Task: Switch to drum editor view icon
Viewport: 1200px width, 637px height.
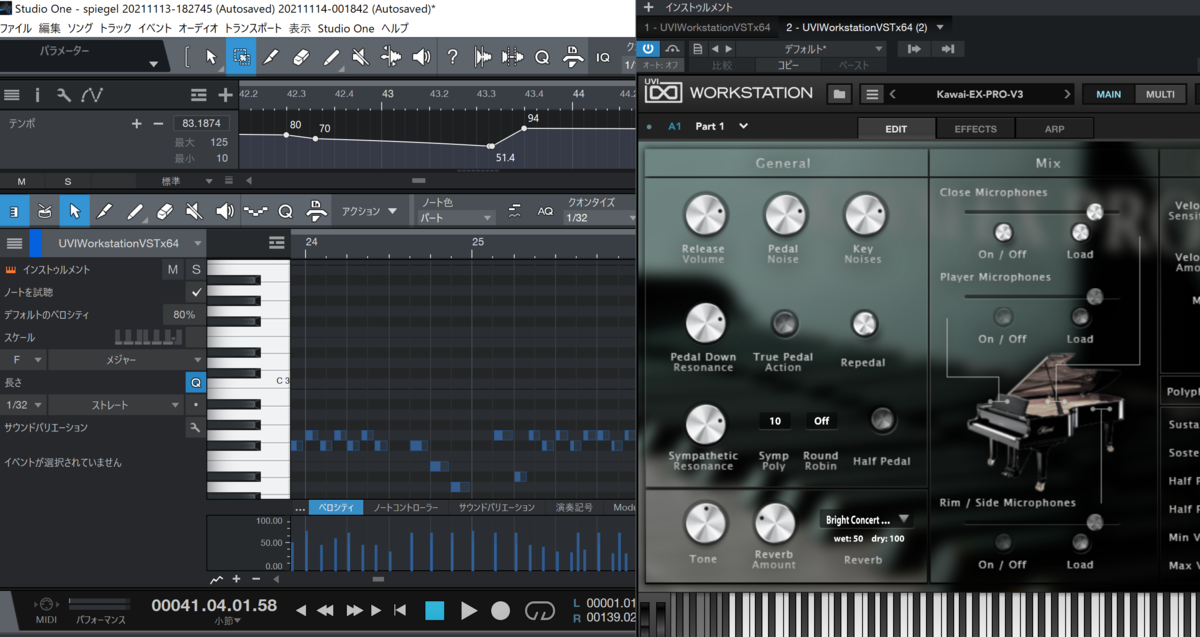Action: (x=45, y=211)
